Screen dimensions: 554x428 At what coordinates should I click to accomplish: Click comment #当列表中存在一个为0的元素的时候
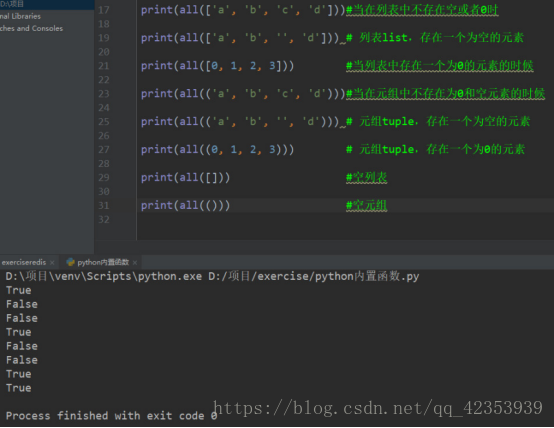point(440,66)
